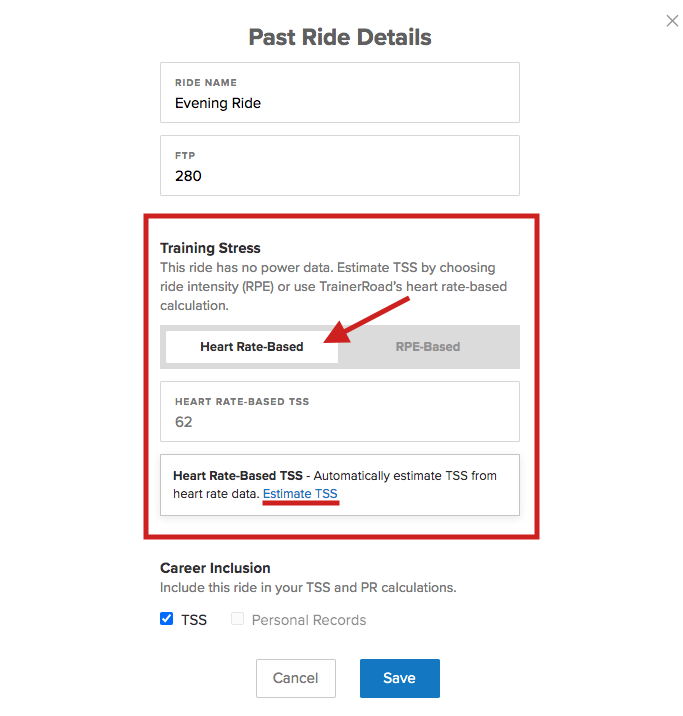Save the past ride details
Image resolution: width=683 pixels, height=716 pixels.
[x=400, y=678]
